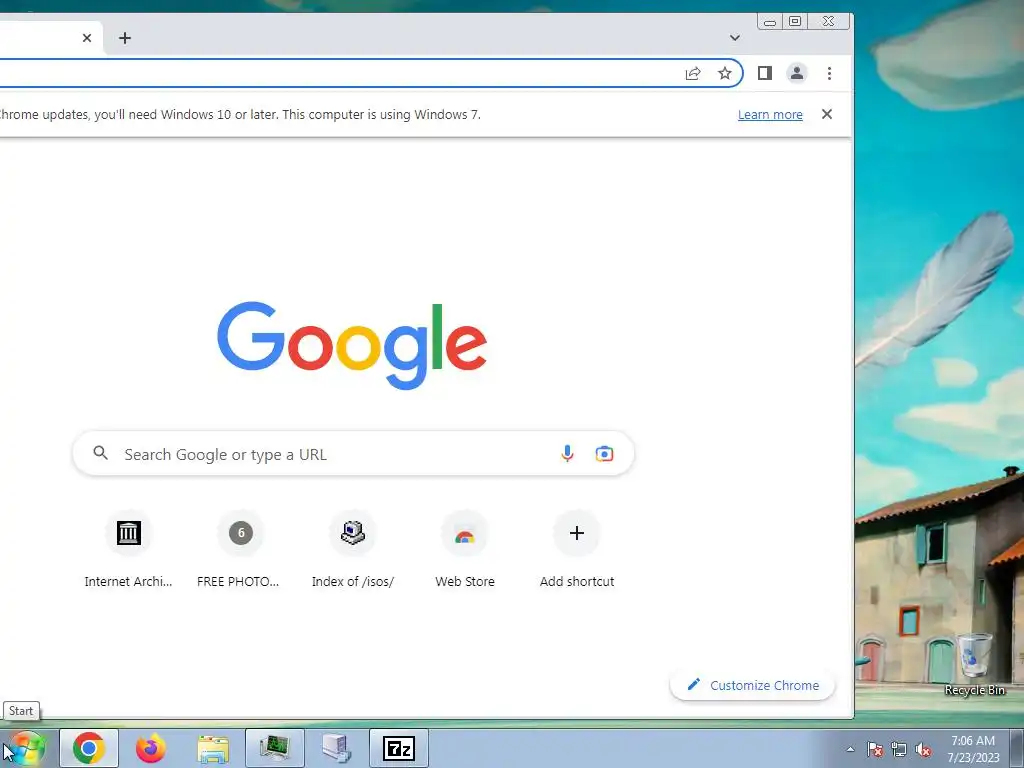Bookmark this tab with star icon

725,73
